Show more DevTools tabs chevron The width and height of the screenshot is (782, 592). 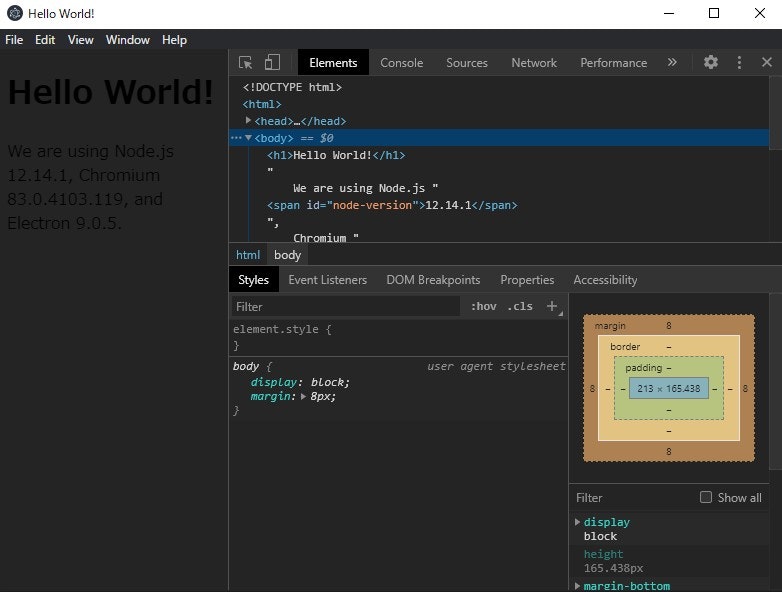(x=672, y=62)
